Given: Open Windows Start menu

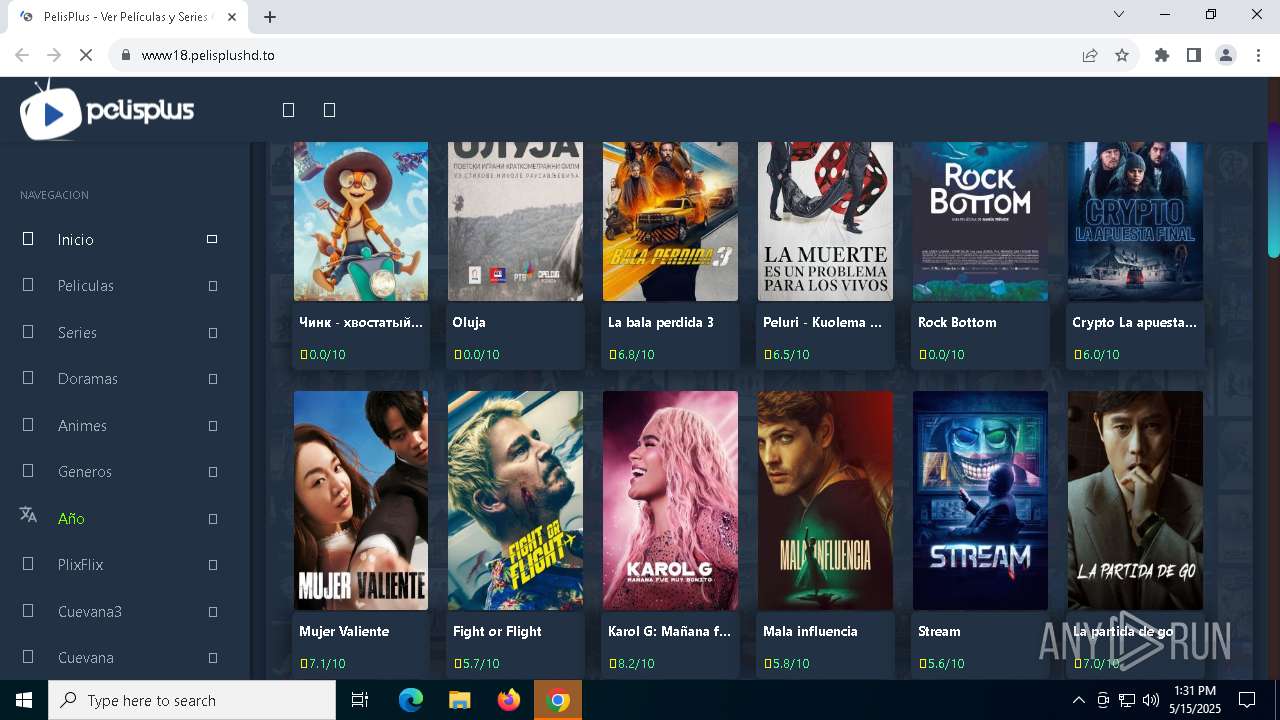Looking at the screenshot, I should tap(23, 700).
